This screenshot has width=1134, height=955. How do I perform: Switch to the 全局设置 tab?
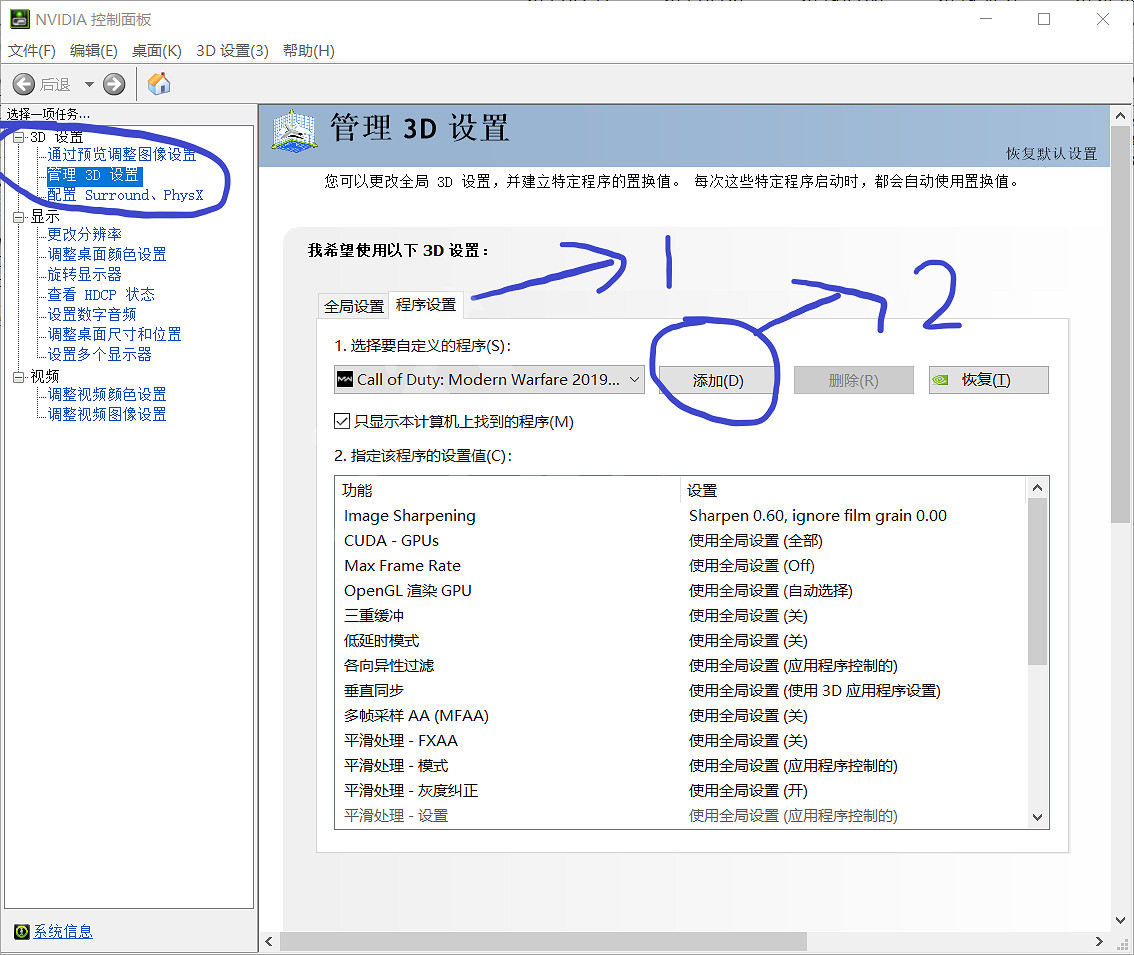(x=353, y=306)
